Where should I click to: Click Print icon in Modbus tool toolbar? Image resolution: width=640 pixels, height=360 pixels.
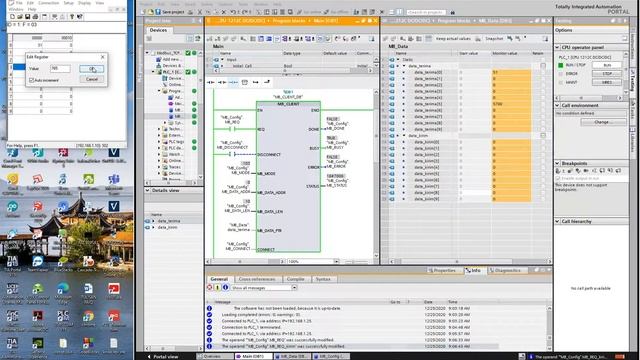click(x=35, y=17)
